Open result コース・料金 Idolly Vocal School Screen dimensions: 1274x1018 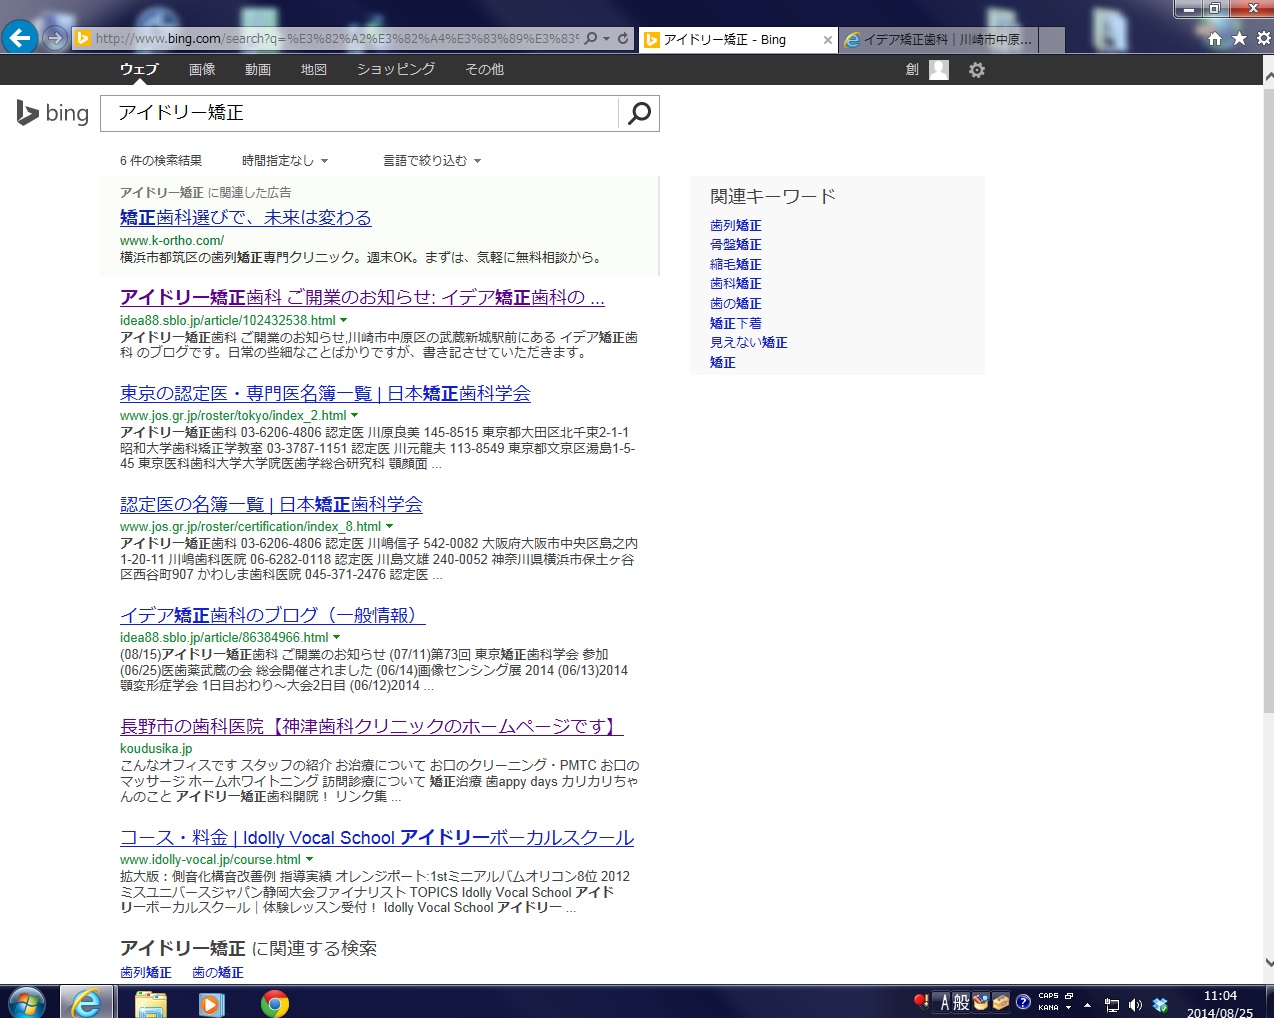pos(377,838)
